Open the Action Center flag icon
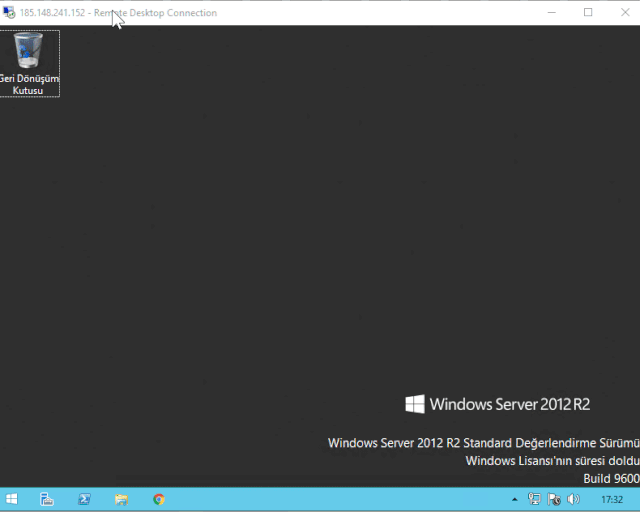 (x=553, y=499)
